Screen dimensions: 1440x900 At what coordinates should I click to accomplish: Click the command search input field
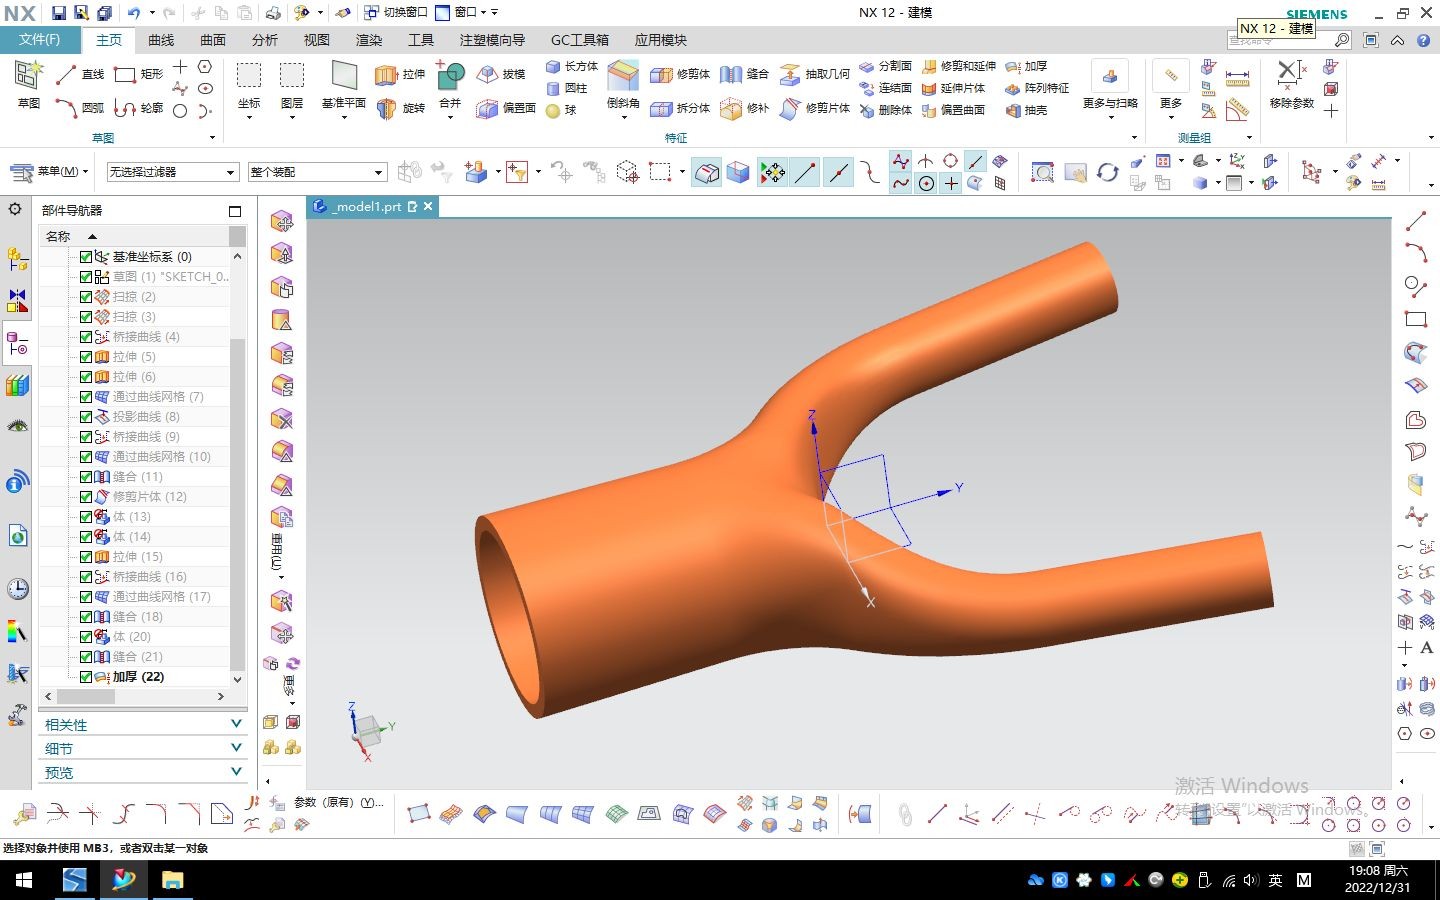point(1280,40)
